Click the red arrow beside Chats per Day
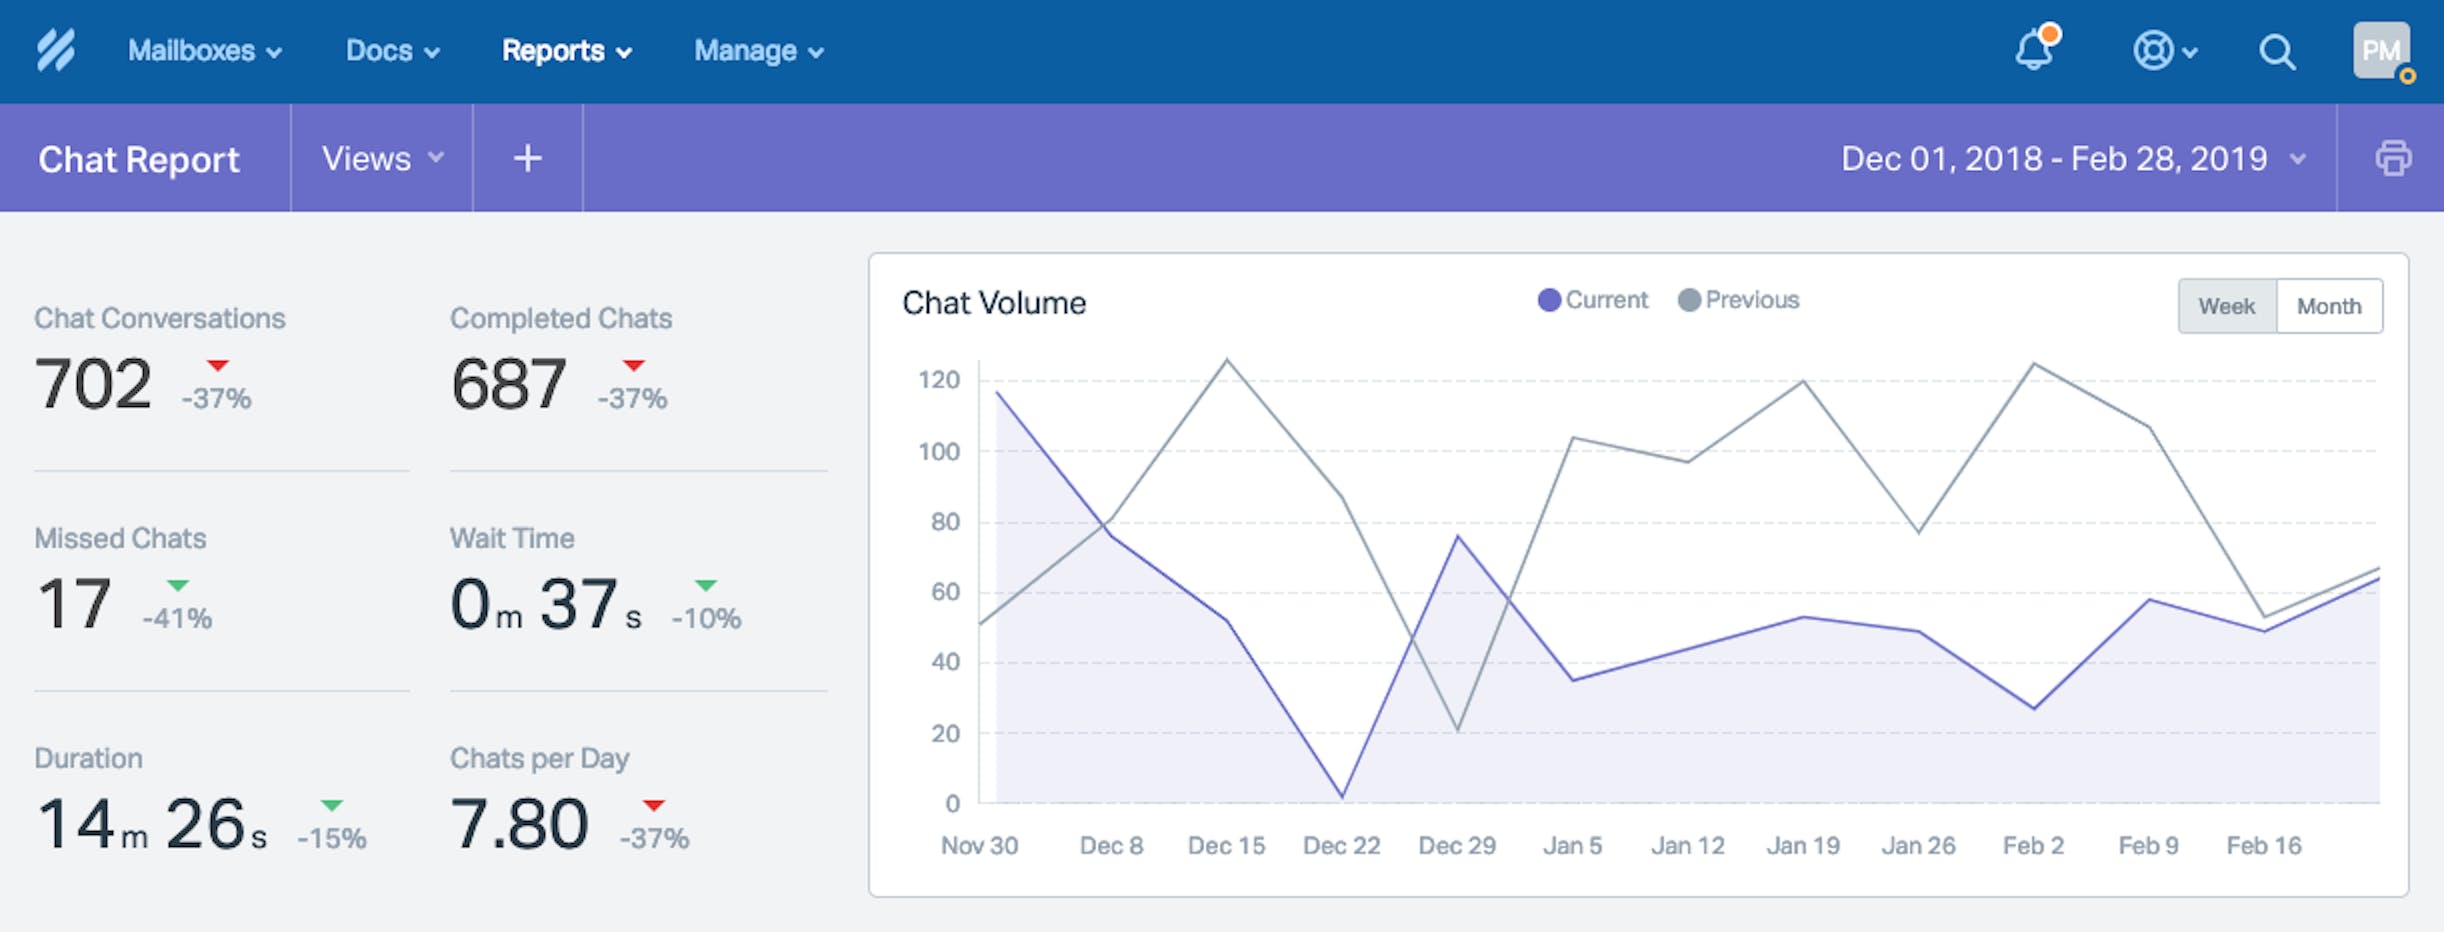The image size is (2444, 932). coord(654,805)
